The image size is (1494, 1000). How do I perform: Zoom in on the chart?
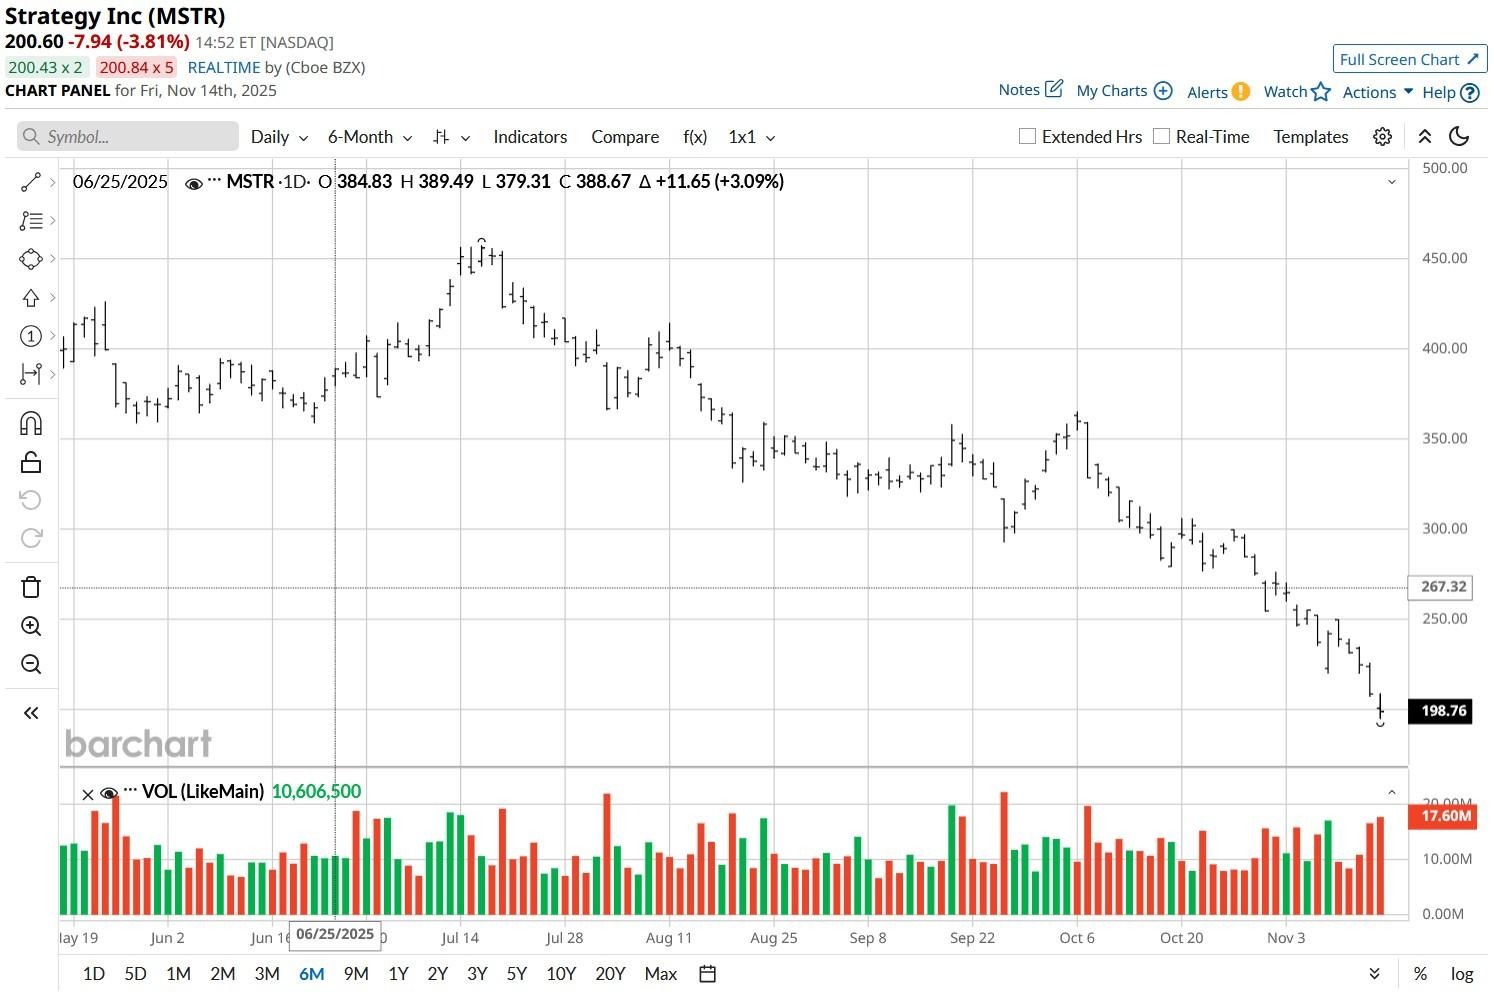pos(31,626)
